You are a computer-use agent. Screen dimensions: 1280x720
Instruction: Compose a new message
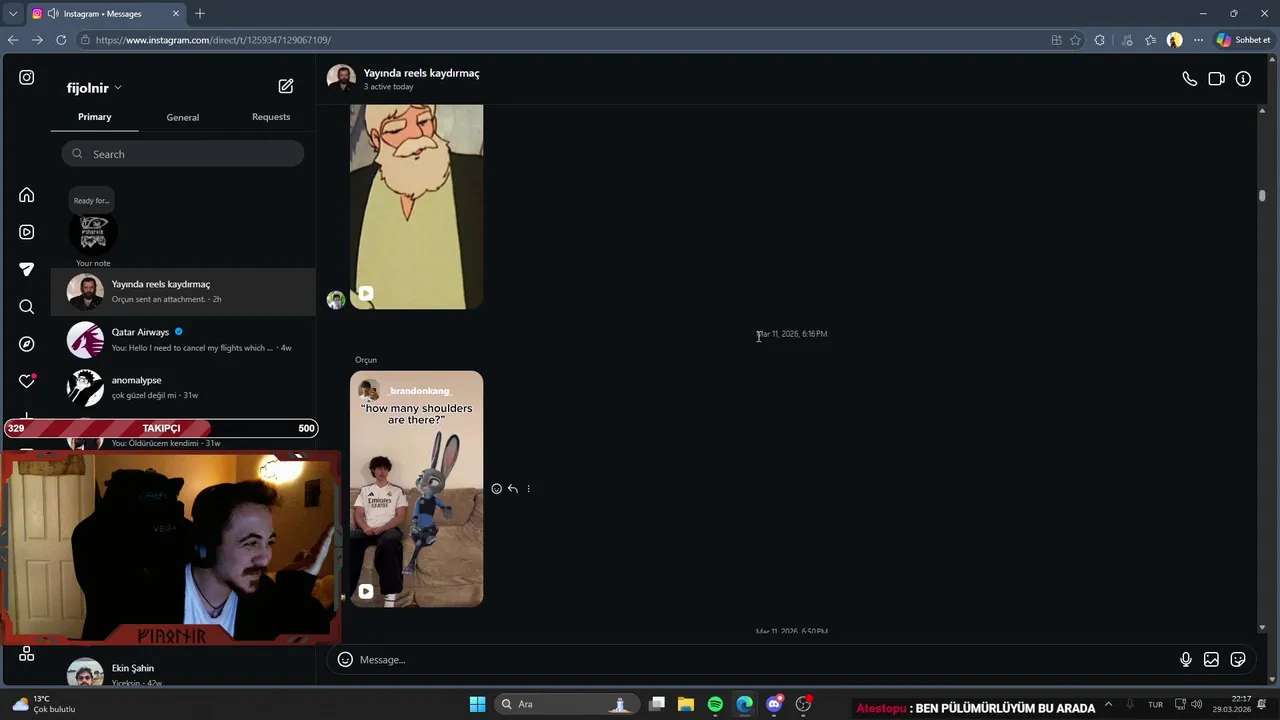tap(286, 87)
